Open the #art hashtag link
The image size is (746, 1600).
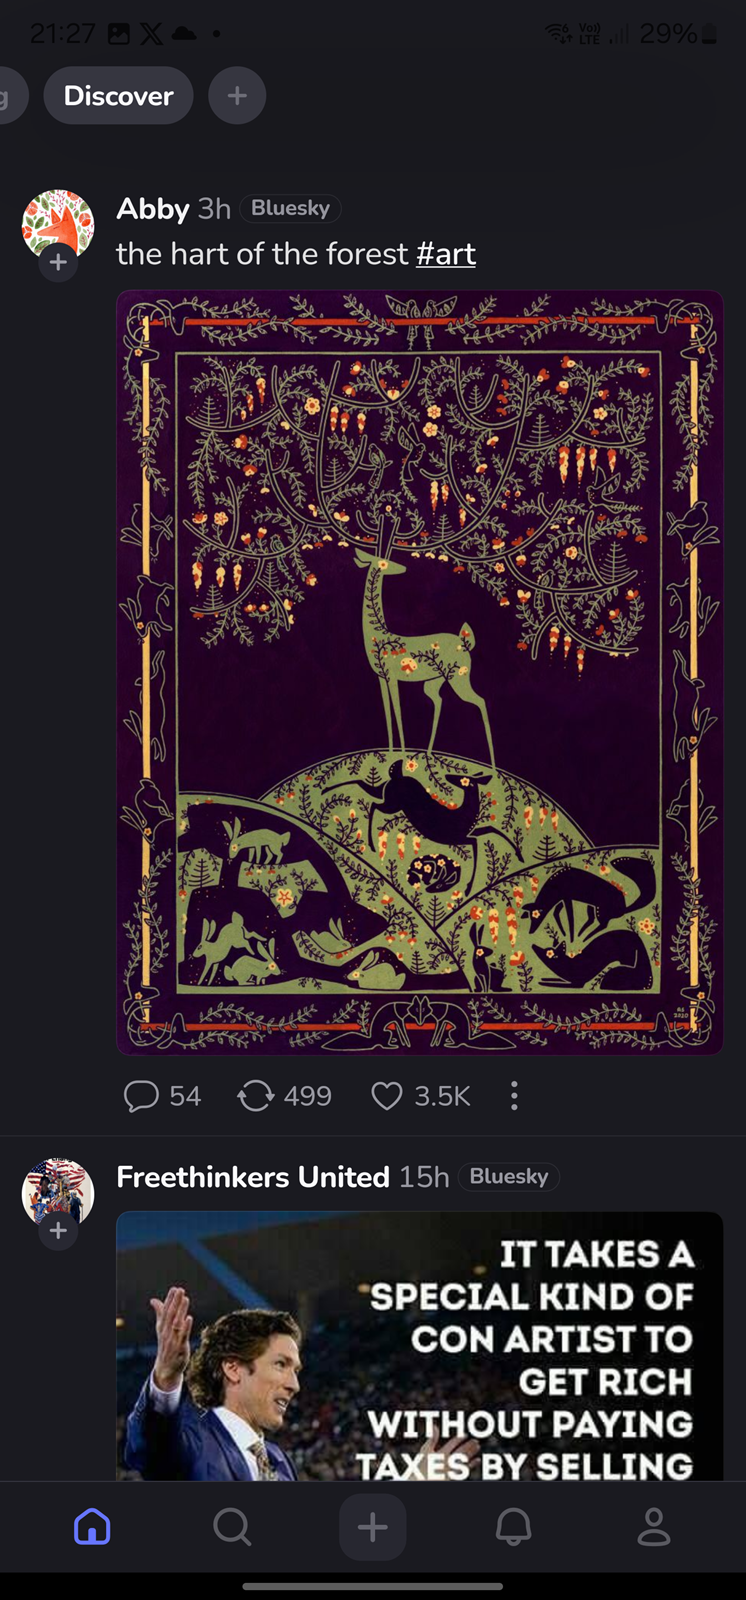coord(446,254)
